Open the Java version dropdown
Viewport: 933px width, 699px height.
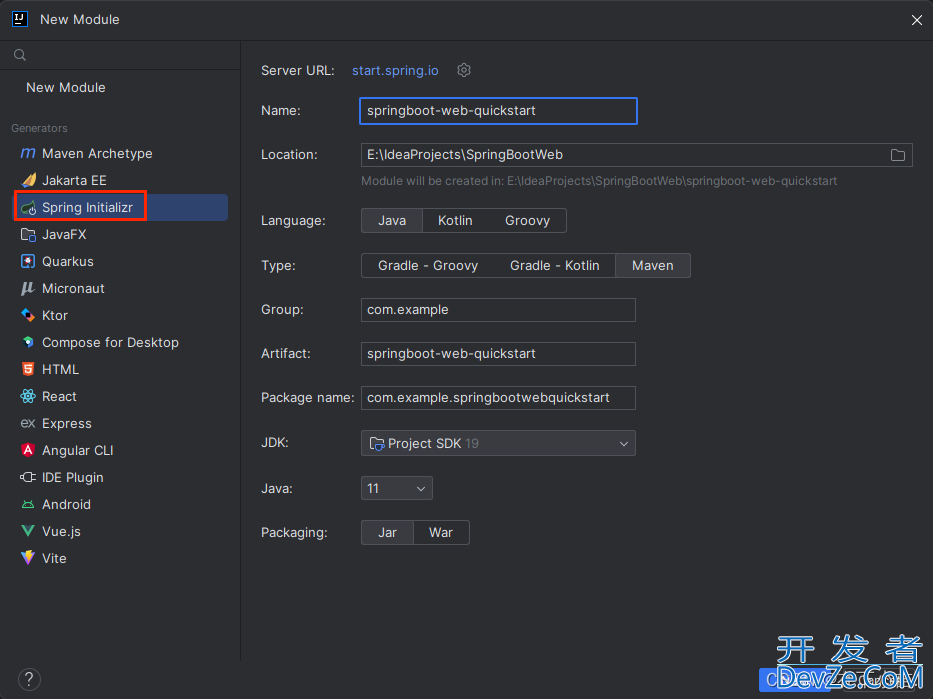397,488
